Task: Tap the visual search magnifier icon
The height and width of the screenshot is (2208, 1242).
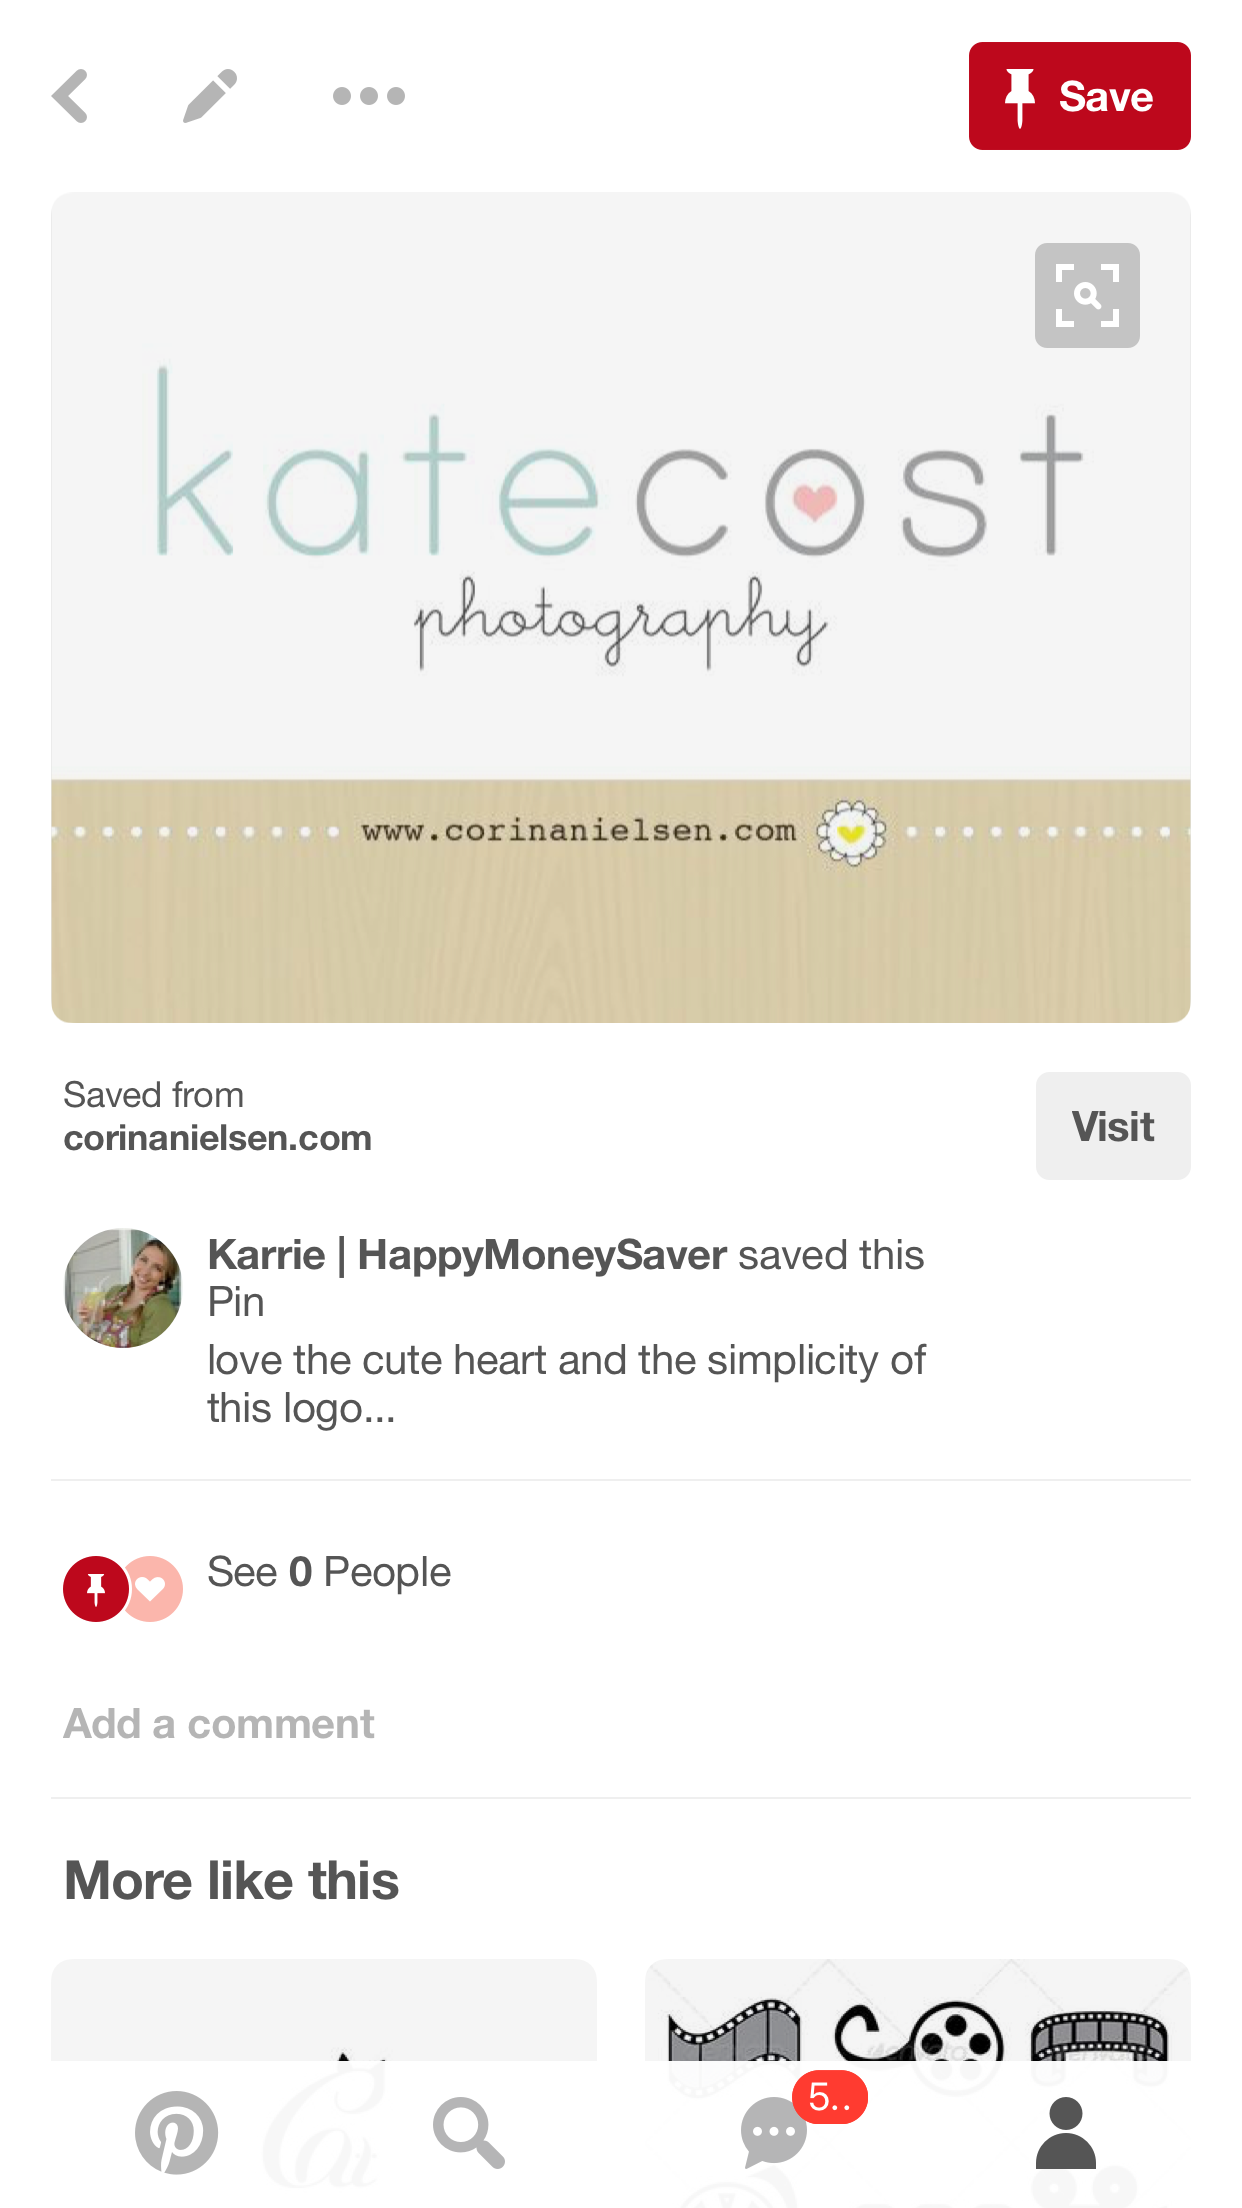Action: pos(1087,295)
